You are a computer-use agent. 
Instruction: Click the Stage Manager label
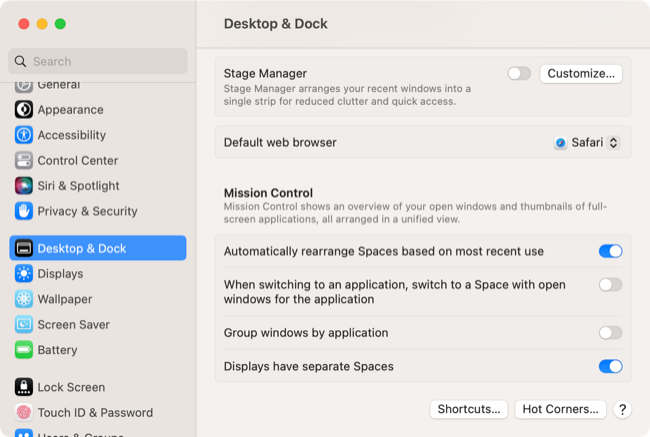[265, 73]
